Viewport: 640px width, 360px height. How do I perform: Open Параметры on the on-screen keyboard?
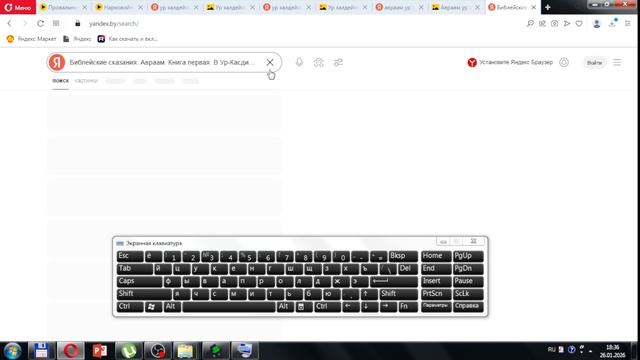(x=436, y=307)
